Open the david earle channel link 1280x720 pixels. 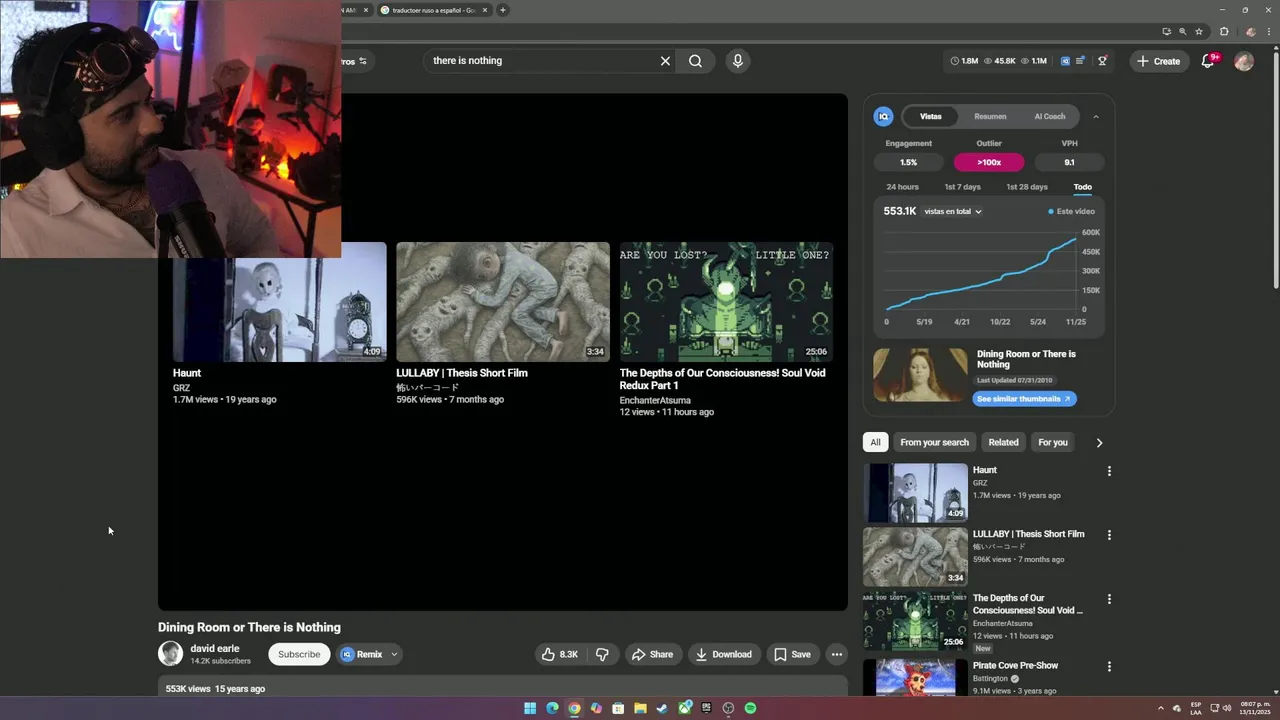coord(215,648)
